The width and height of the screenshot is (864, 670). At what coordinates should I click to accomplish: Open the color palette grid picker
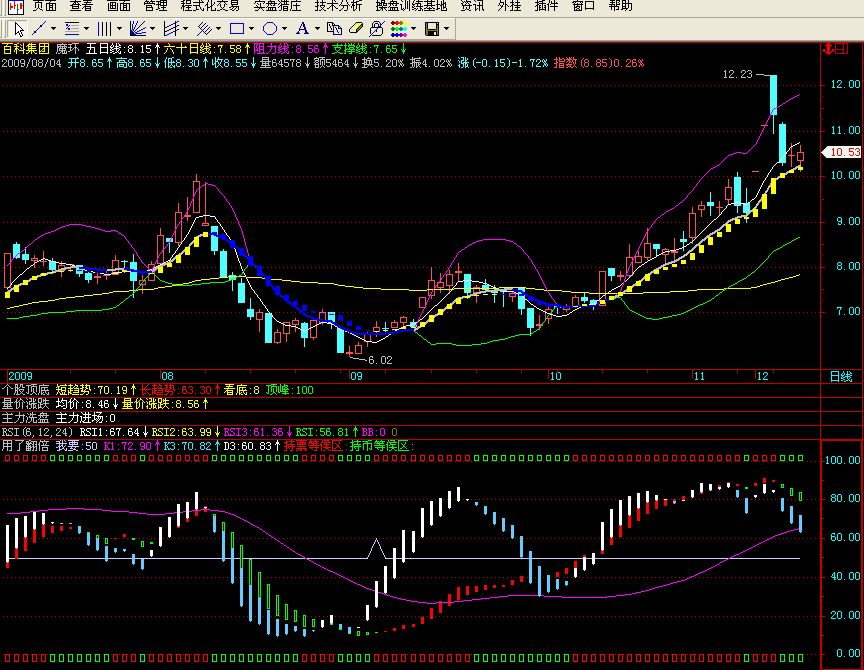tap(398, 28)
